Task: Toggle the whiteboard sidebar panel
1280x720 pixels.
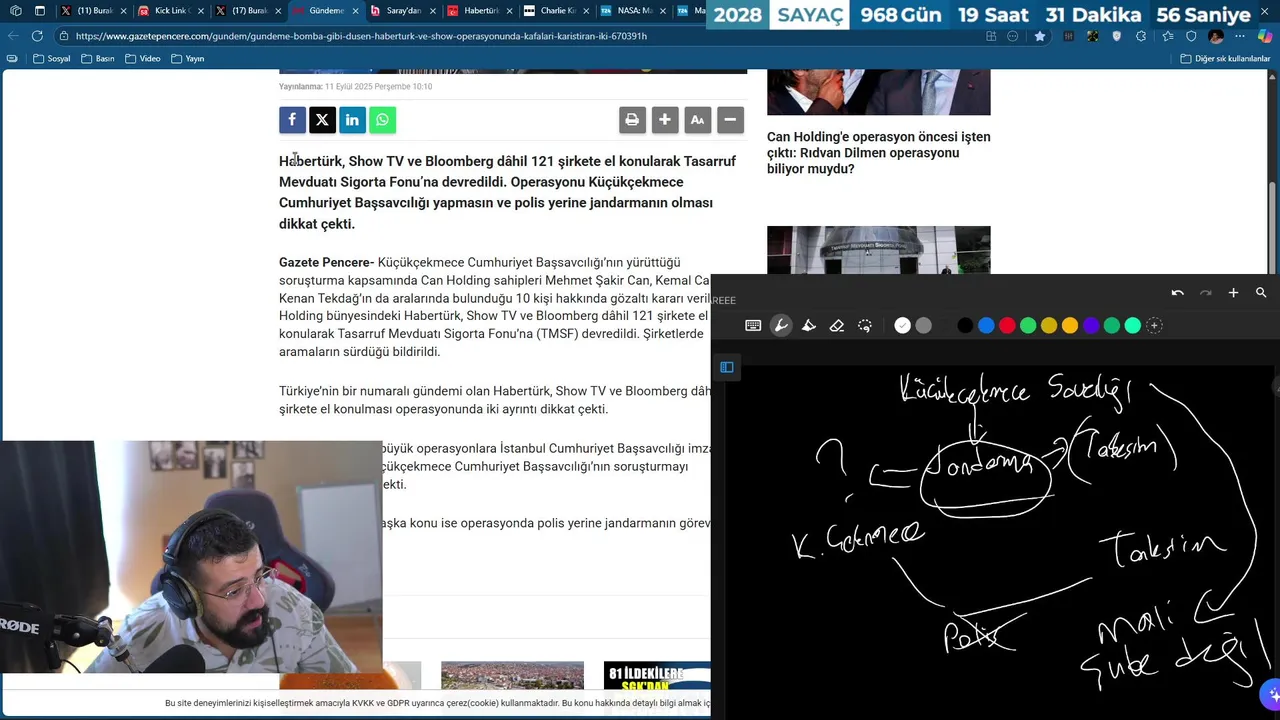Action: tap(727, 367)
